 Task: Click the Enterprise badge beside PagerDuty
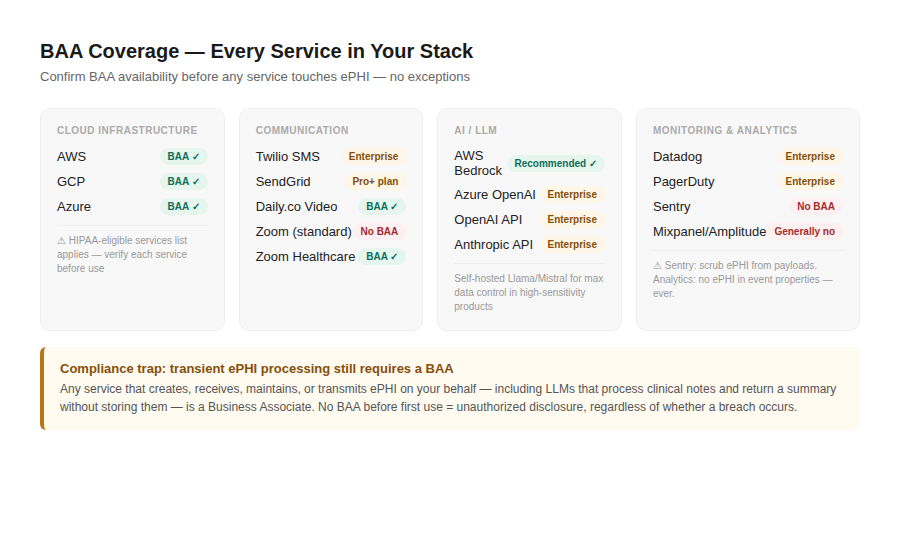click(x=810, y=181)
